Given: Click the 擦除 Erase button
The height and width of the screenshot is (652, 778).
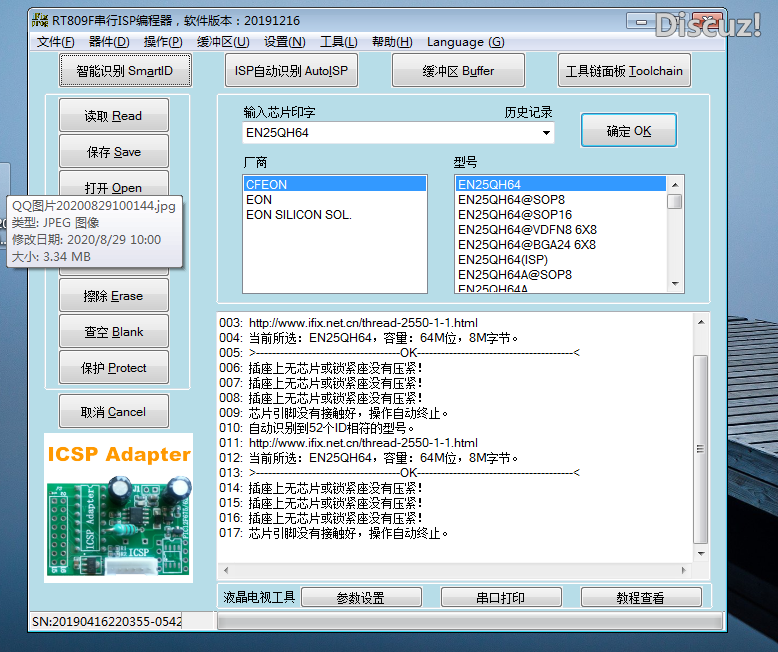Looking at the screenshot, I should 114,295.
